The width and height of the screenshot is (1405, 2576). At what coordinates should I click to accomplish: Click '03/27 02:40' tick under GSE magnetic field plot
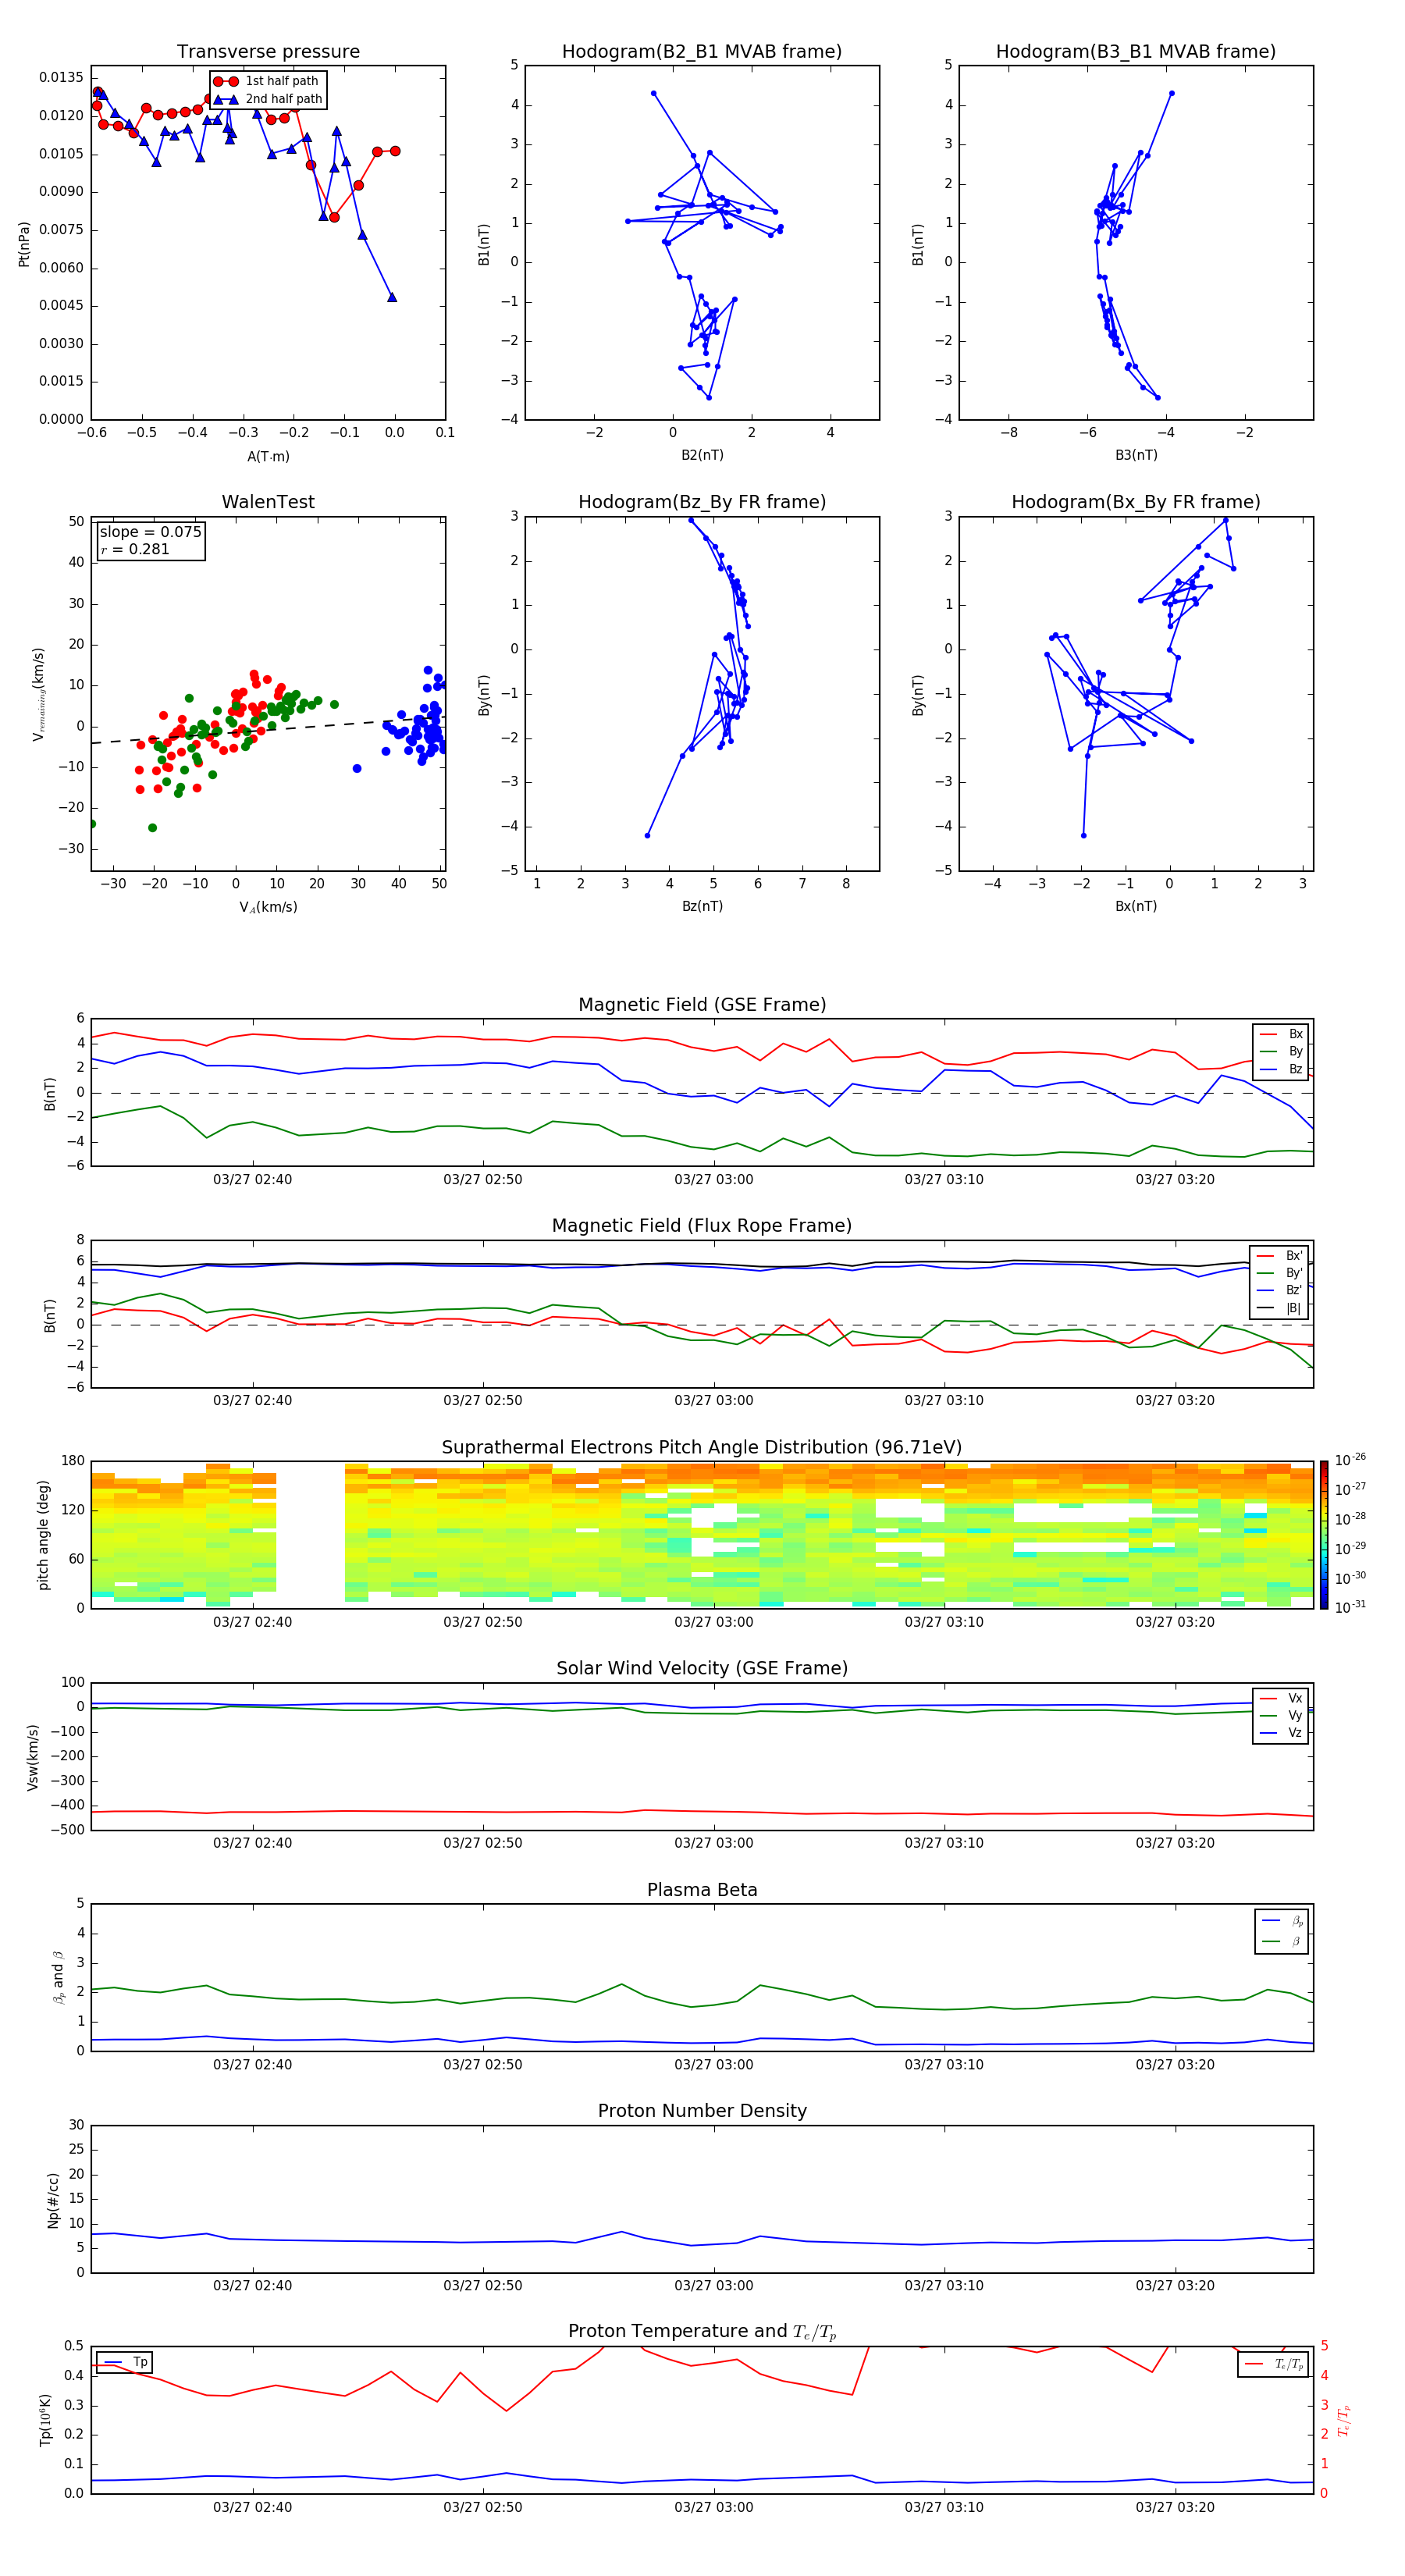coord(252,1180)
